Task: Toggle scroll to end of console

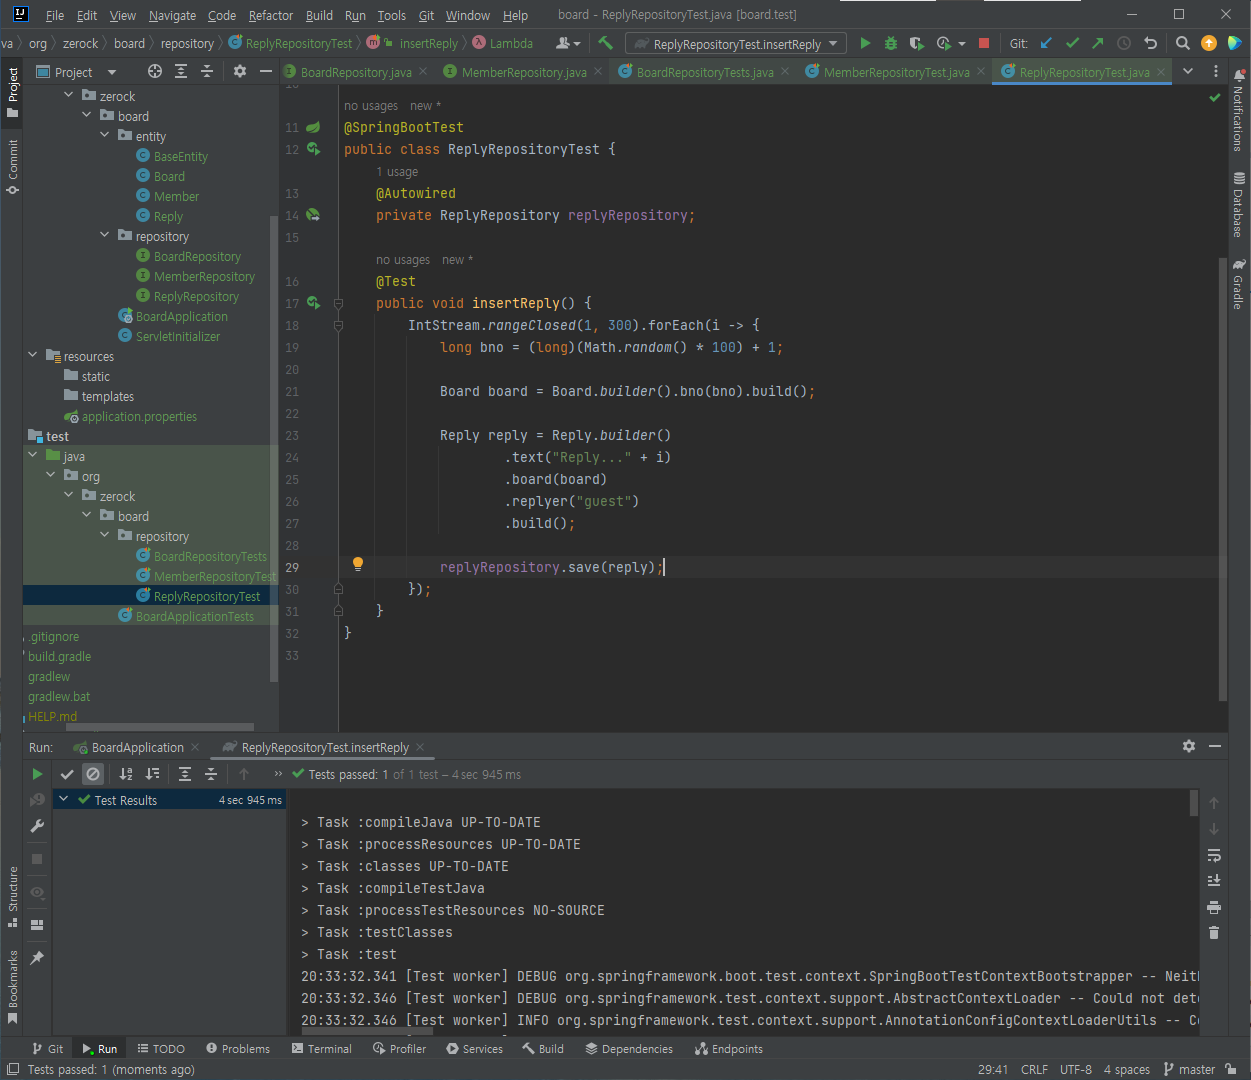Action: pyautogui.click(x=1214, y=881)
